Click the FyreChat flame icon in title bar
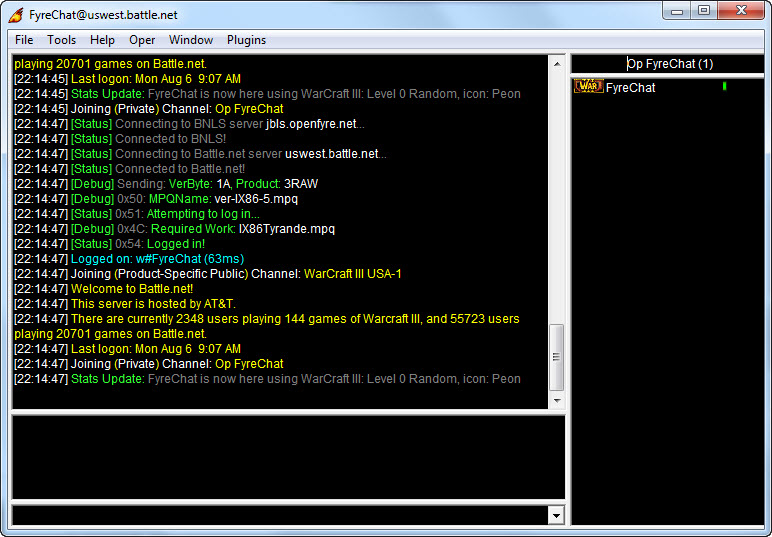772x537 pixels. click(x=16, y=12)
